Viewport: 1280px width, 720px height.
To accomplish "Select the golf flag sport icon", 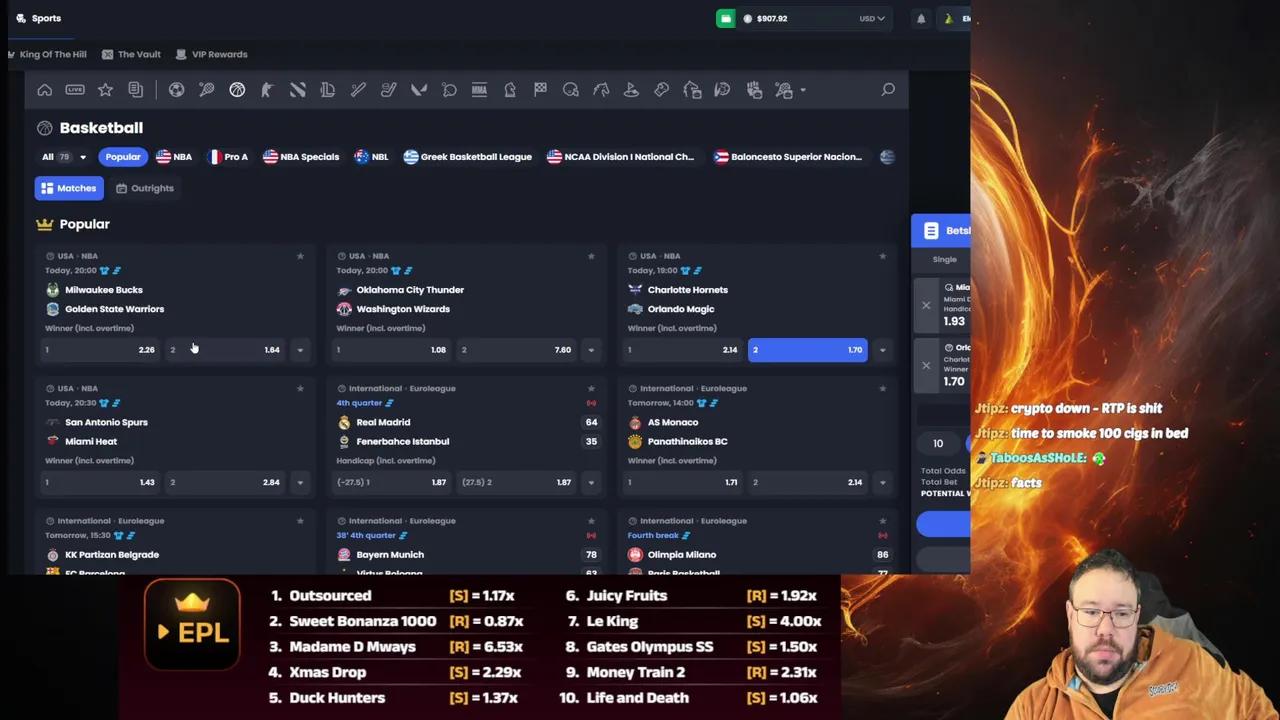I will pos(631,90).
